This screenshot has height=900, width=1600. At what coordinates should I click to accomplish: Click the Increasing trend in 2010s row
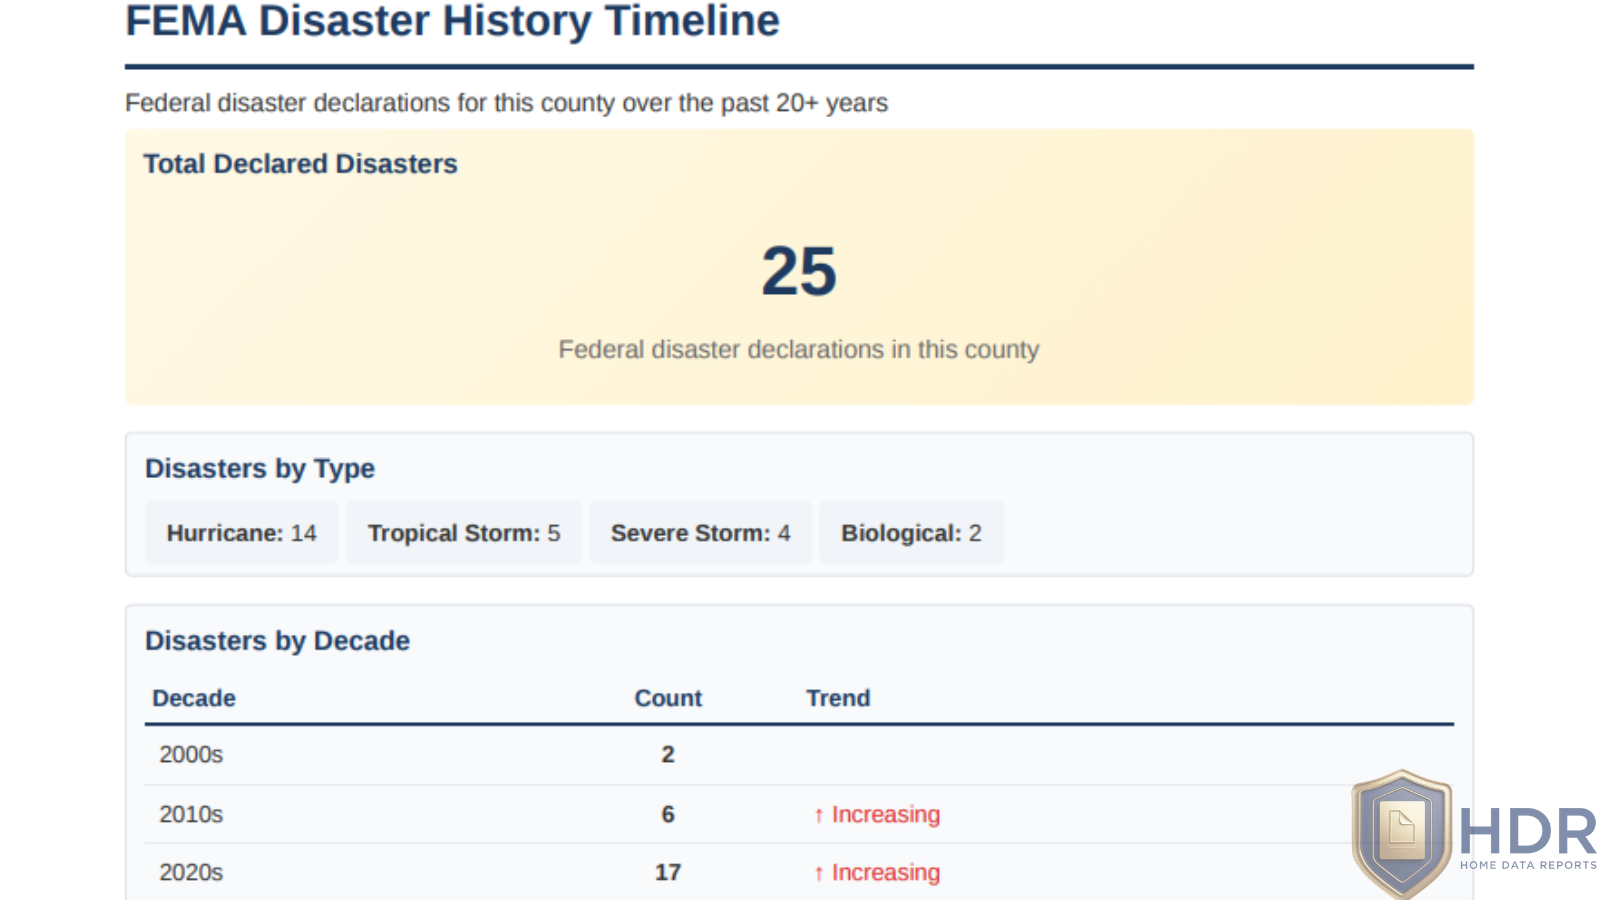click(x=877, y=815)
